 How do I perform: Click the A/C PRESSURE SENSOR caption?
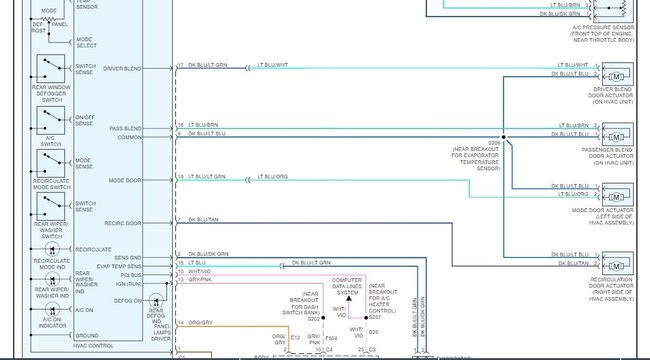pyautogui.click(x=602, y=34)
